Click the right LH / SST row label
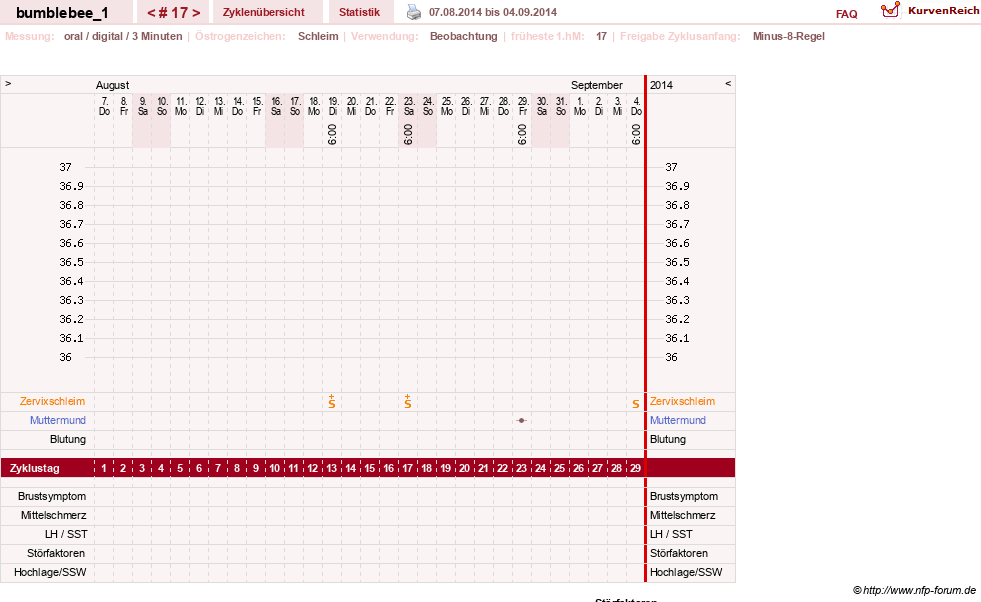The height and width of the screenshot is (602, 981). point(671,534)
